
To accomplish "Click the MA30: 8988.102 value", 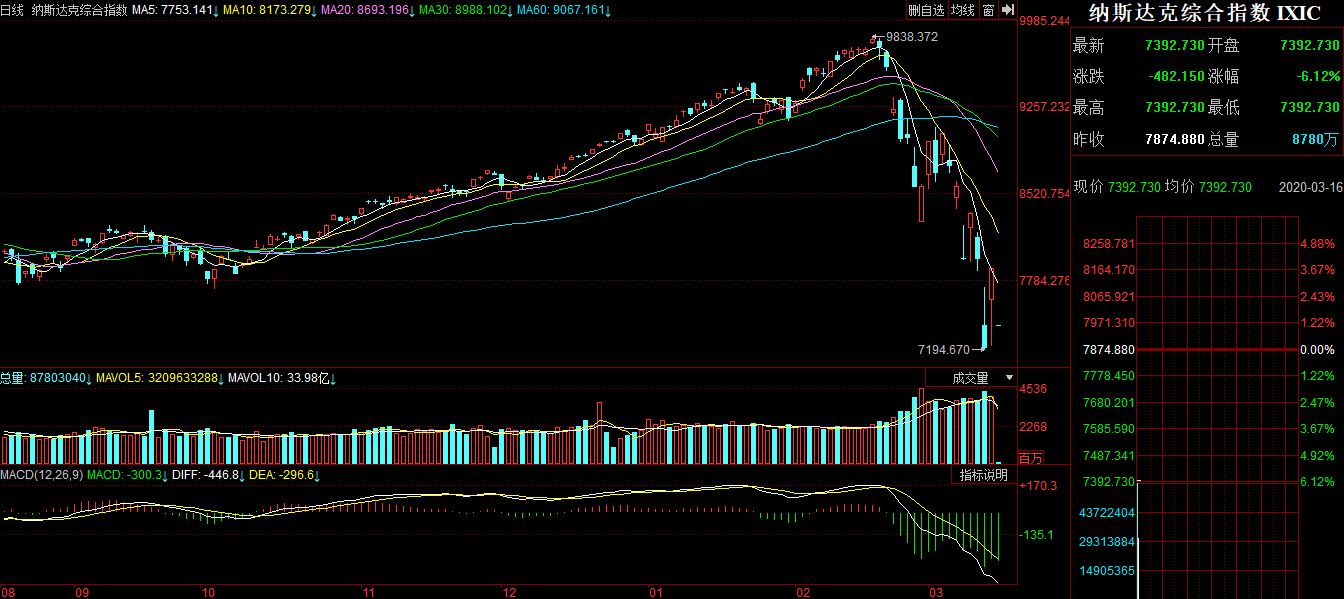I will (x=465, y=10).
